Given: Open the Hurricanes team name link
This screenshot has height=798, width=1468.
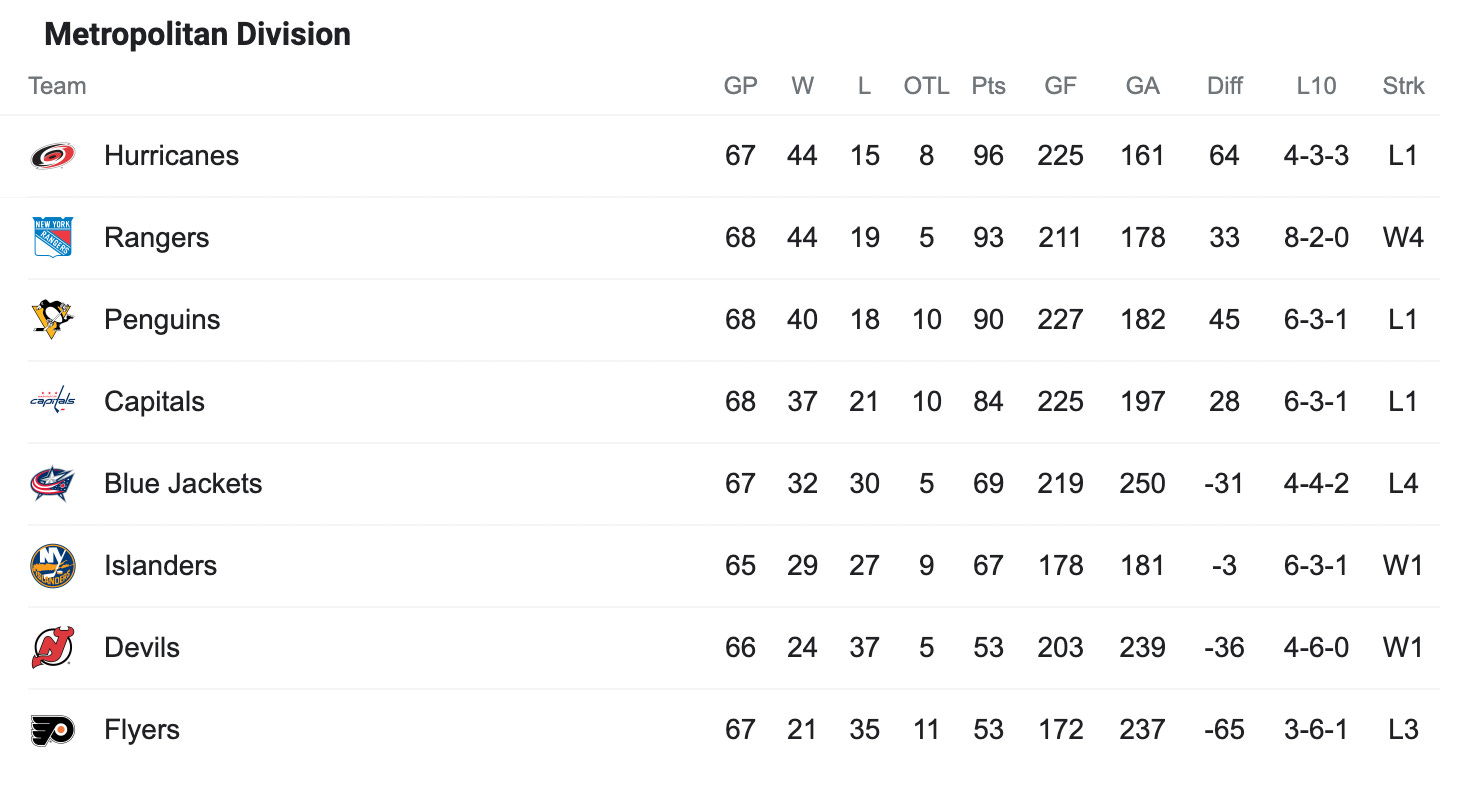Looking at the screenshot, I should [171, 156].
